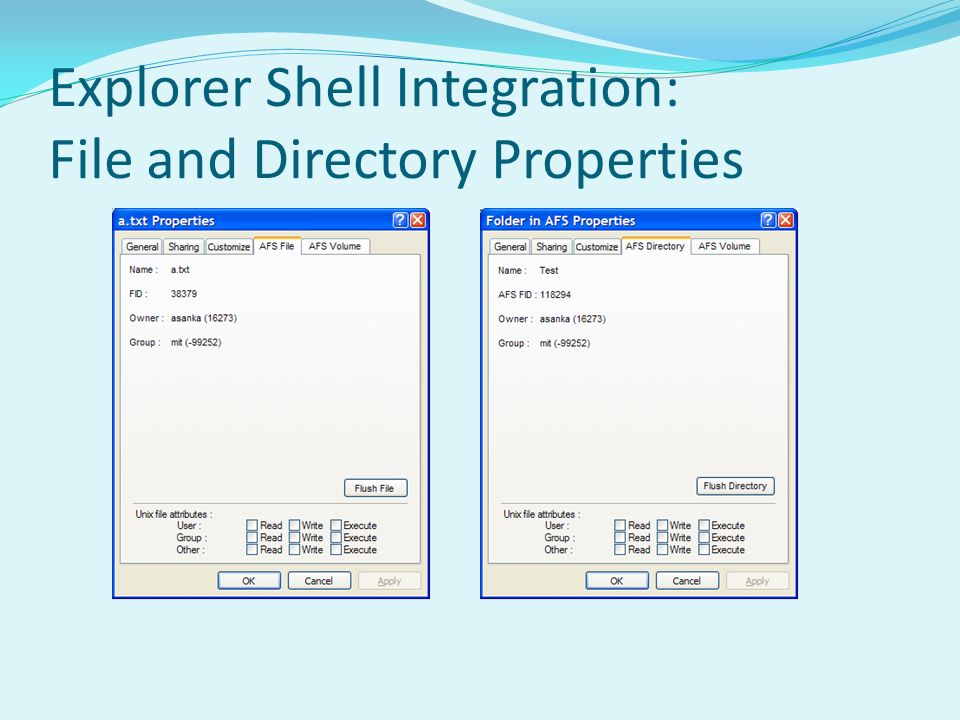Check User Execute in Folder in AFS Properties
Viewport: 960px width, 720px height.
point(704,525)
